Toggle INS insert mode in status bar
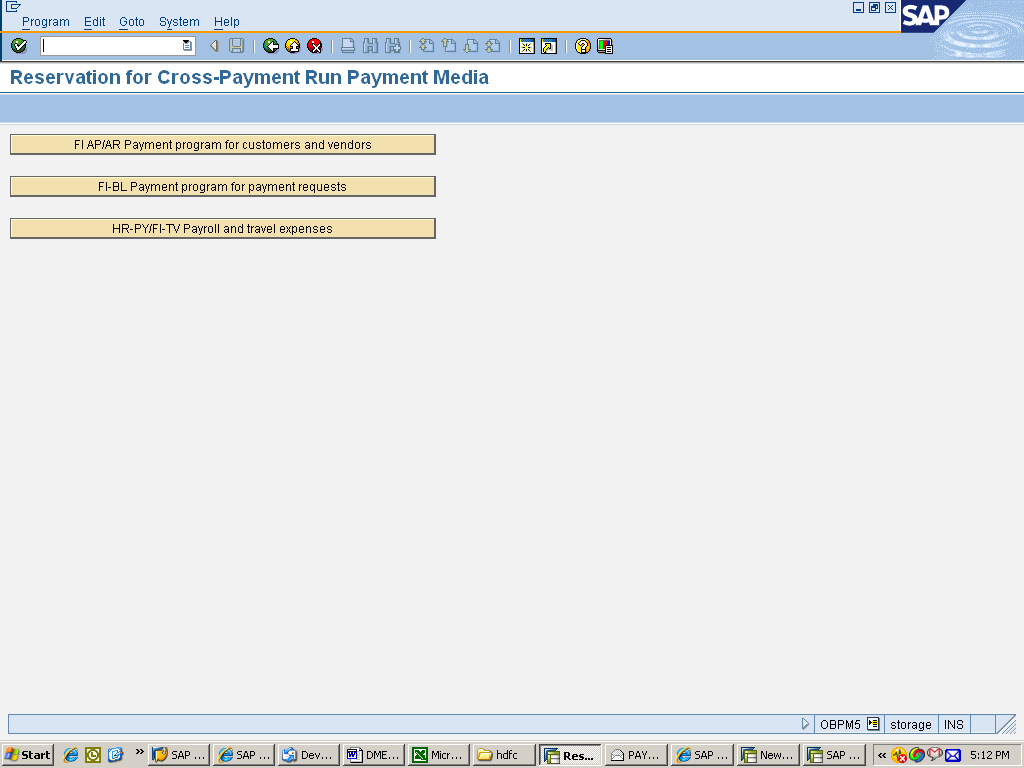 pos(953,724)
